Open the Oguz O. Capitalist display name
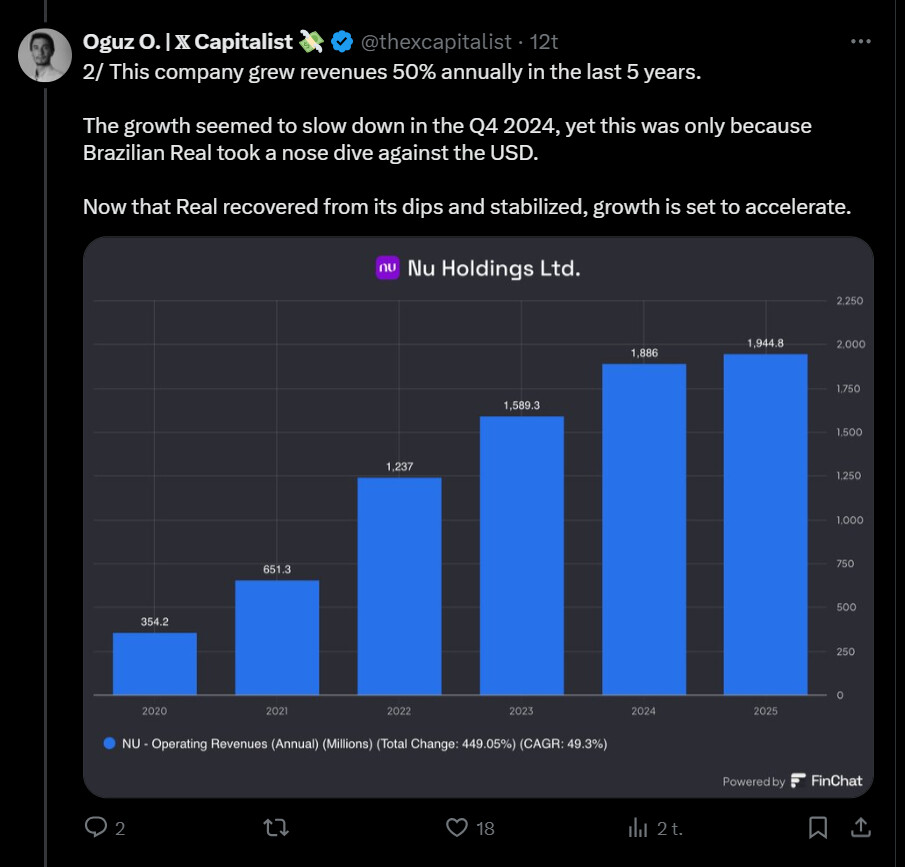The width and height of the screenshot is (905, 867). pos(188,41)
